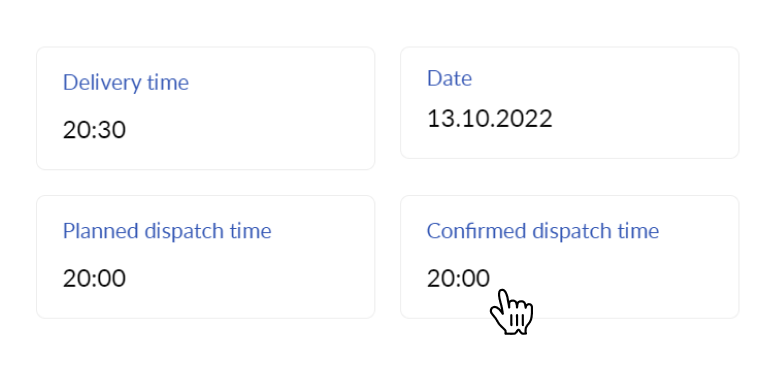Open the Planned dispatch time card
This screenshot has height=368, width=774.
(x=205, y=257)
